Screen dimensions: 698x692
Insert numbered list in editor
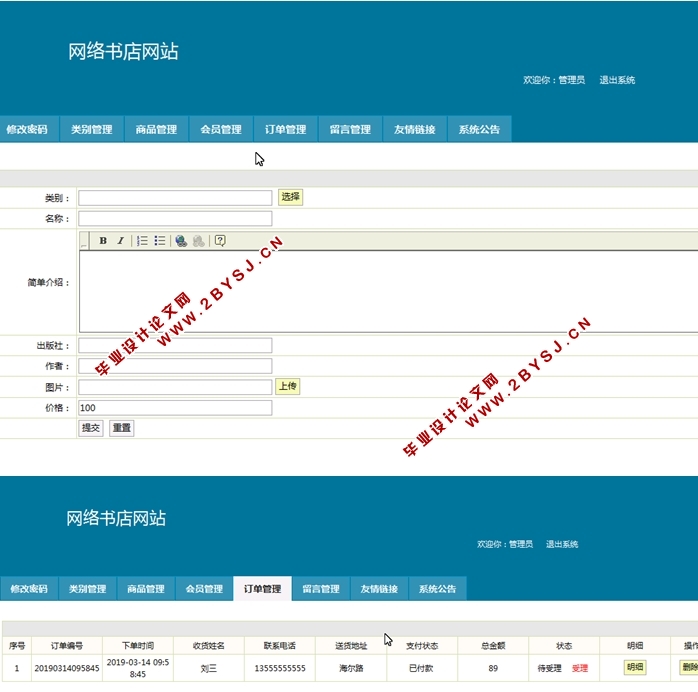(x=142, y=241)
